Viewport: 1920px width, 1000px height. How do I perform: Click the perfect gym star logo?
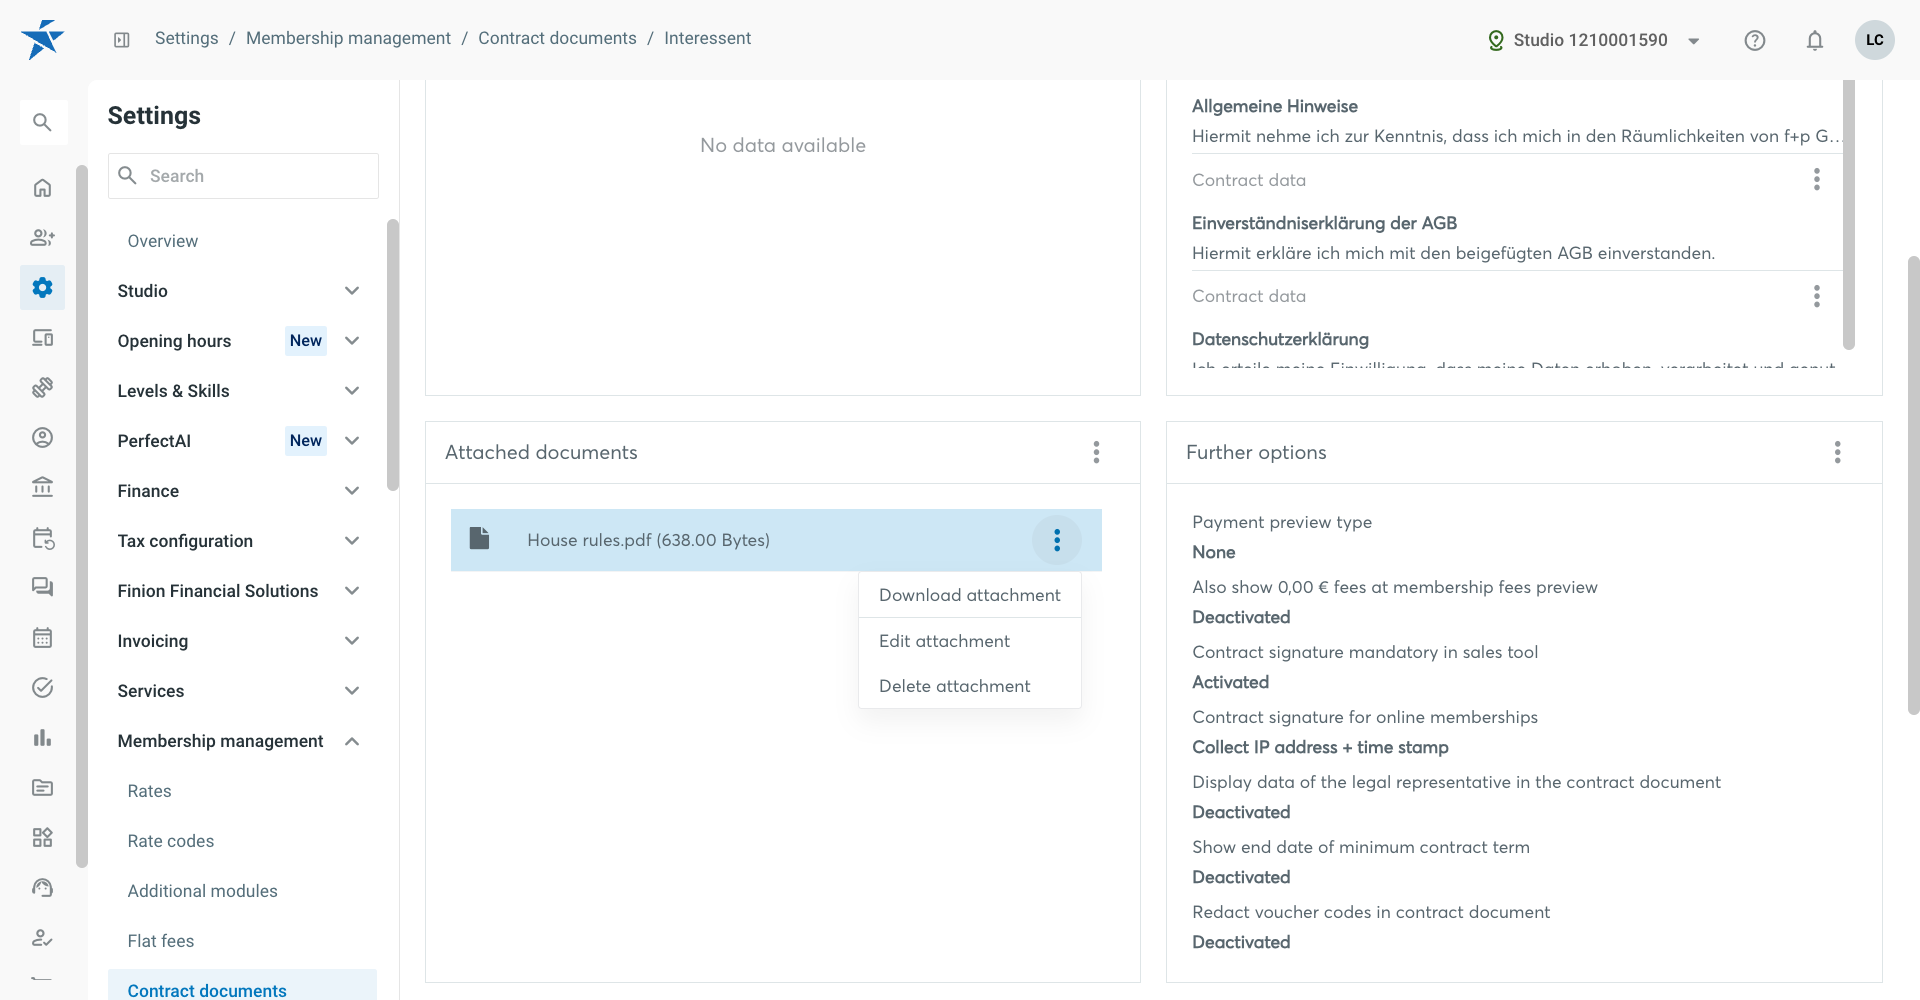(42, 40)
